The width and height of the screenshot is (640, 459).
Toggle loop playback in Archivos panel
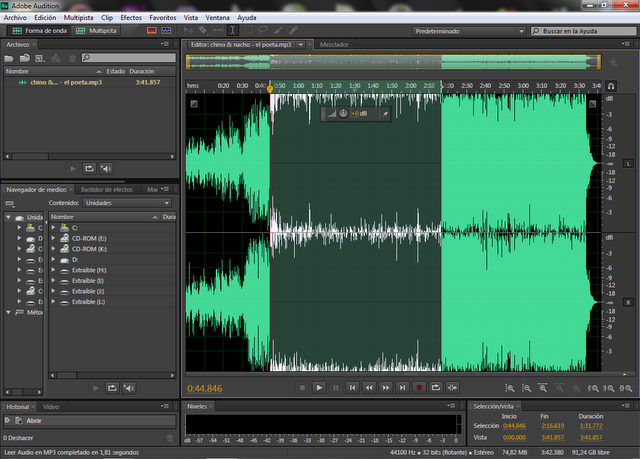[x=89, y=169]
